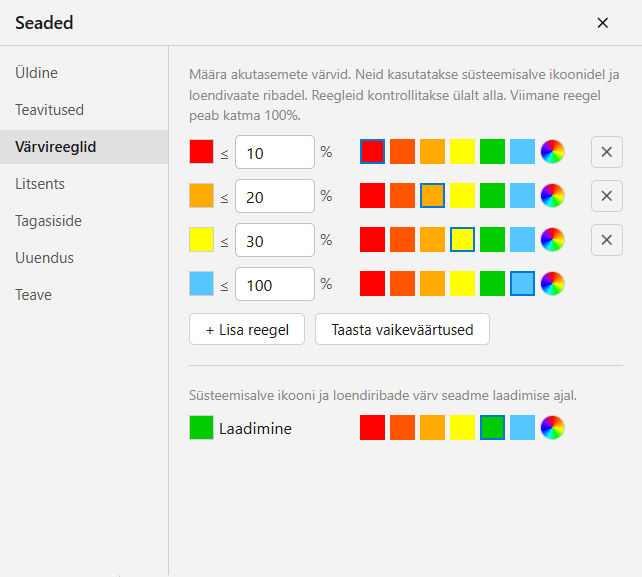This screenshot has height=577, width=642.
Task: Open custom color wheel for 100% rule
Action: [x=552, y=283]
